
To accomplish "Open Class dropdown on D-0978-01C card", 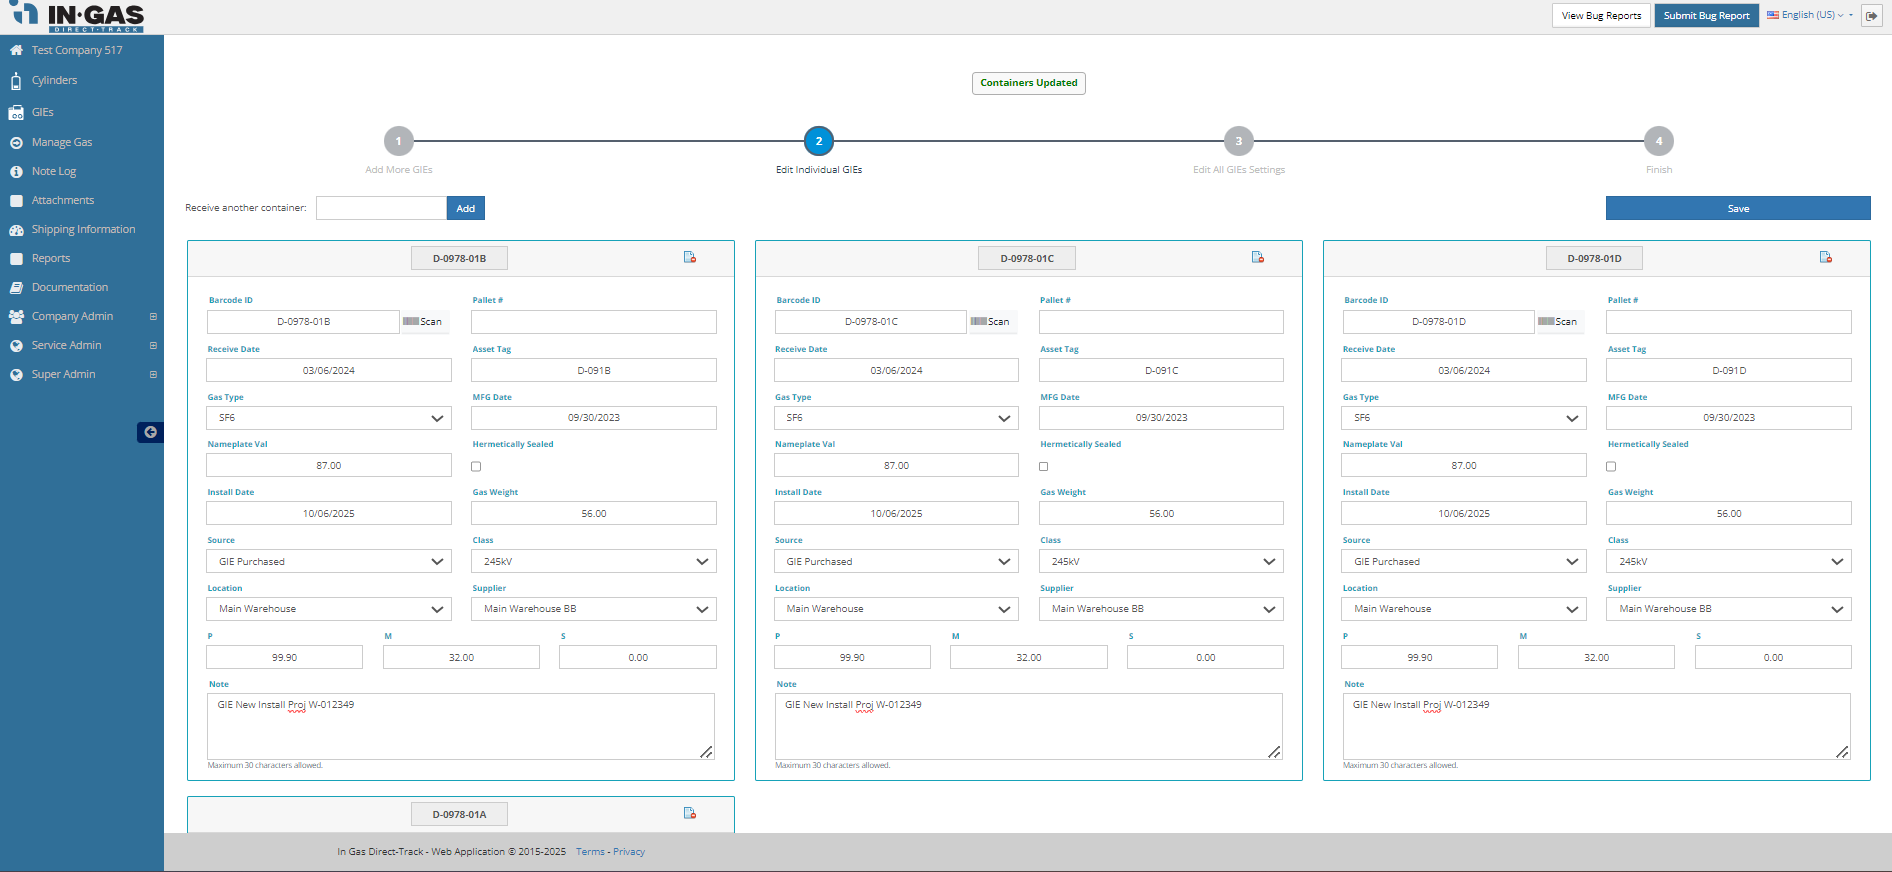I will coord(1161,562).
